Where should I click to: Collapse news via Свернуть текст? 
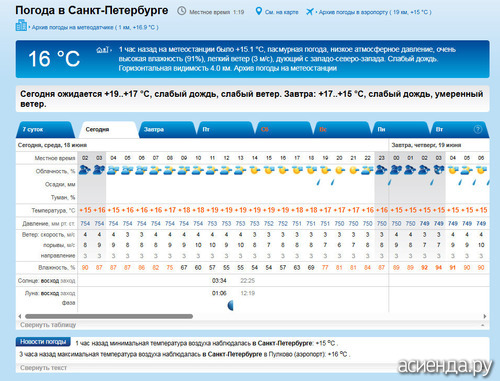coord(43,368)
